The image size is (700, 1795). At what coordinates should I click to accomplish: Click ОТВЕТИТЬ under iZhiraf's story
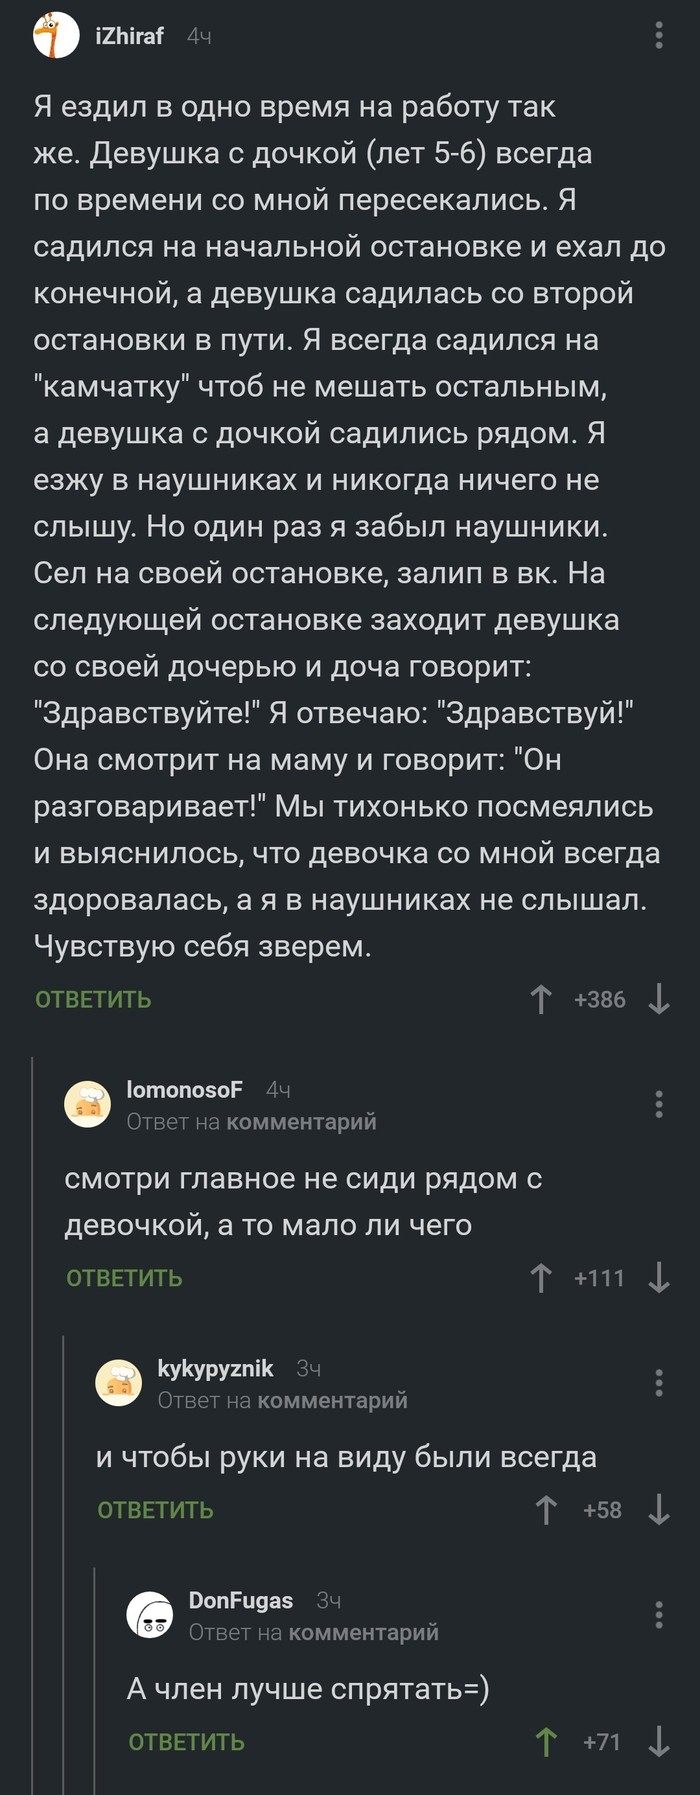[x=92, y=999]
